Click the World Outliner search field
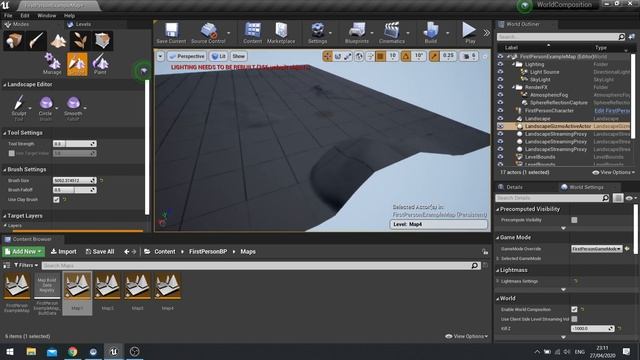This screenshot has height=360, width=640. (560, 37)
